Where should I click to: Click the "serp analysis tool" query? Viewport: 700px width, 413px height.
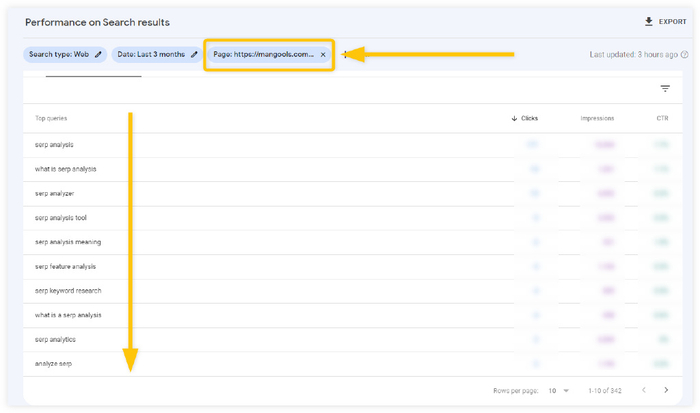(61, 218)
